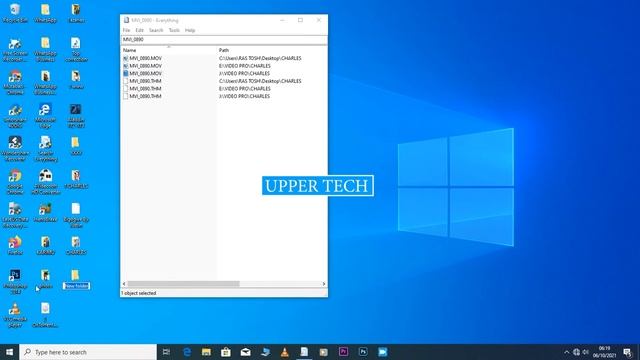This screenshot has height=360, width=640.
Task: Open the Edit menu in Everything
Action: pos(140,30)
